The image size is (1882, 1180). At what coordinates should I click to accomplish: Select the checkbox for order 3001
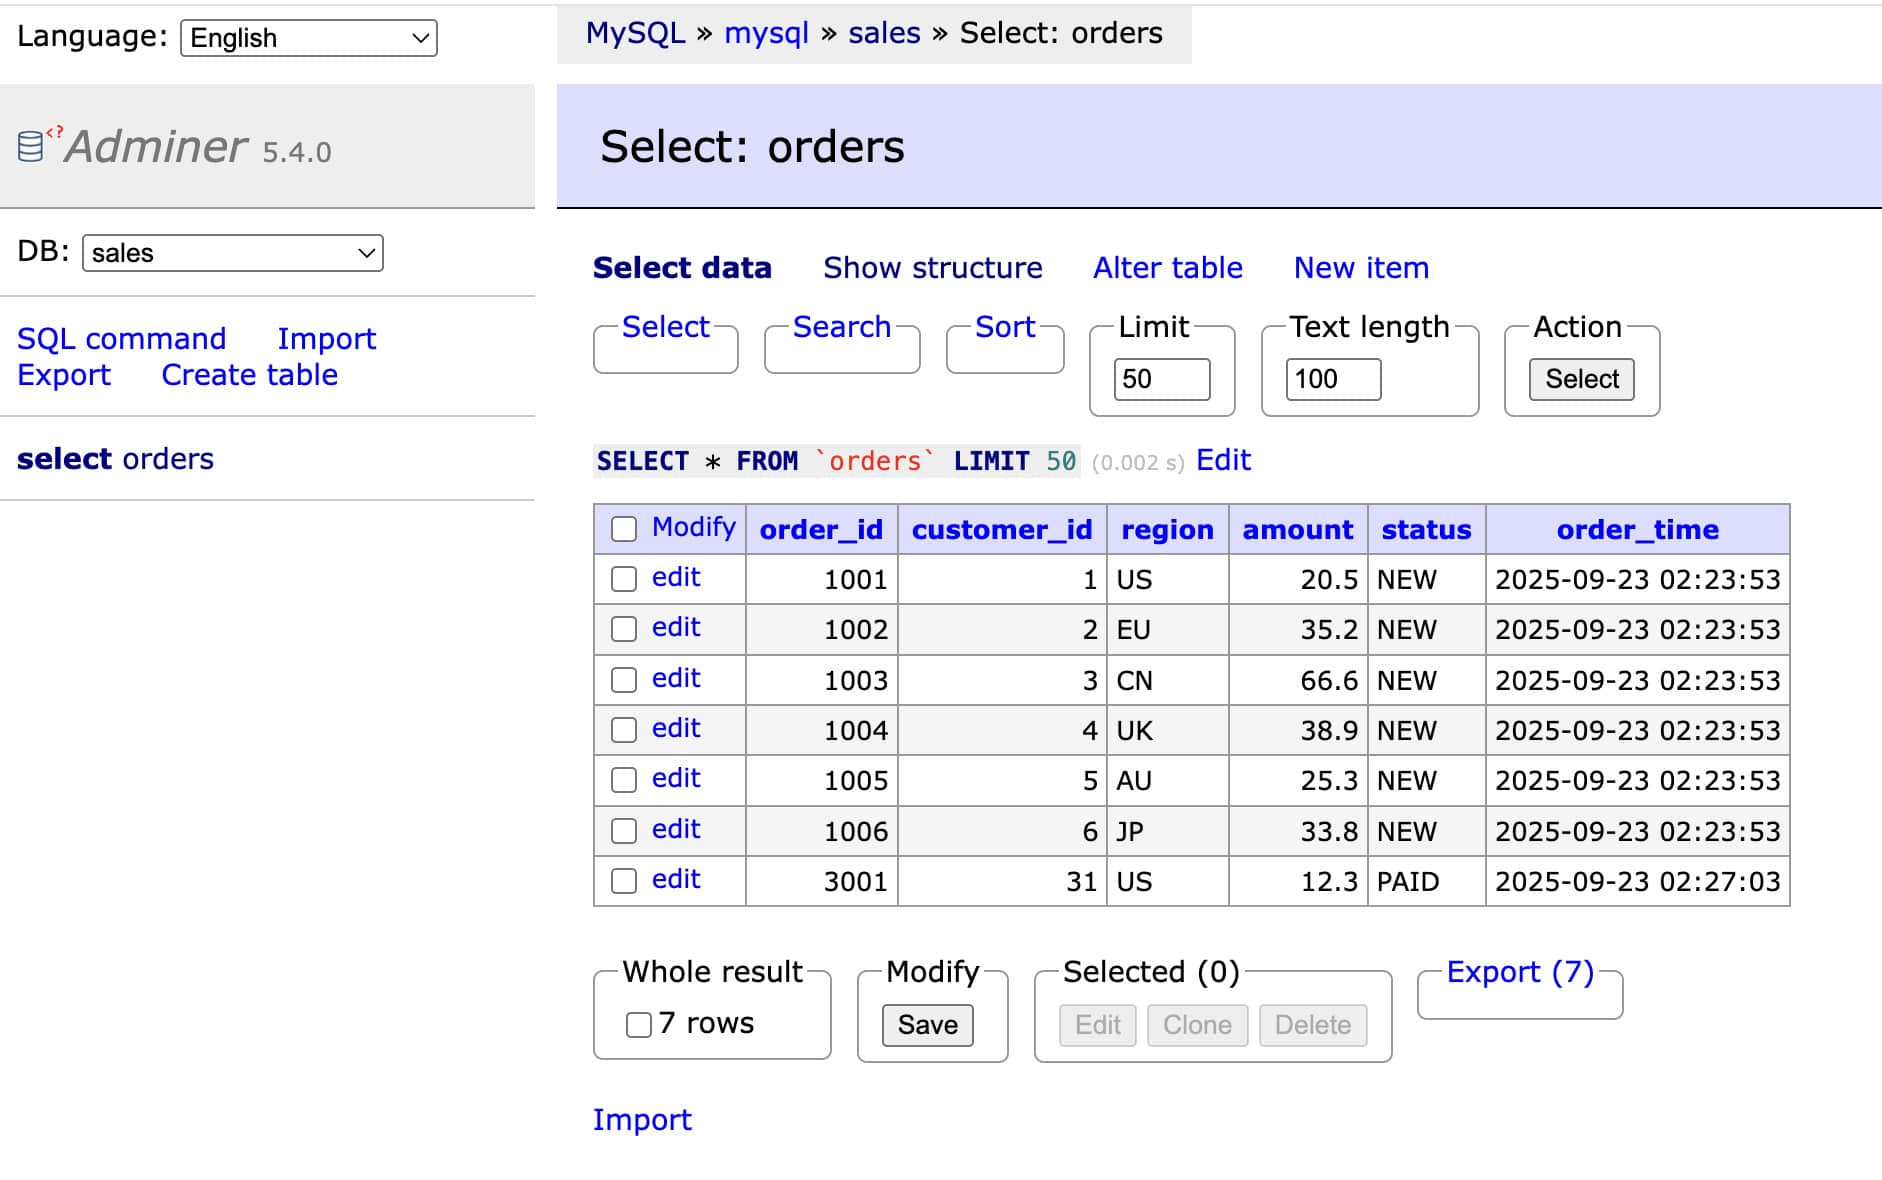pos(624,881)
